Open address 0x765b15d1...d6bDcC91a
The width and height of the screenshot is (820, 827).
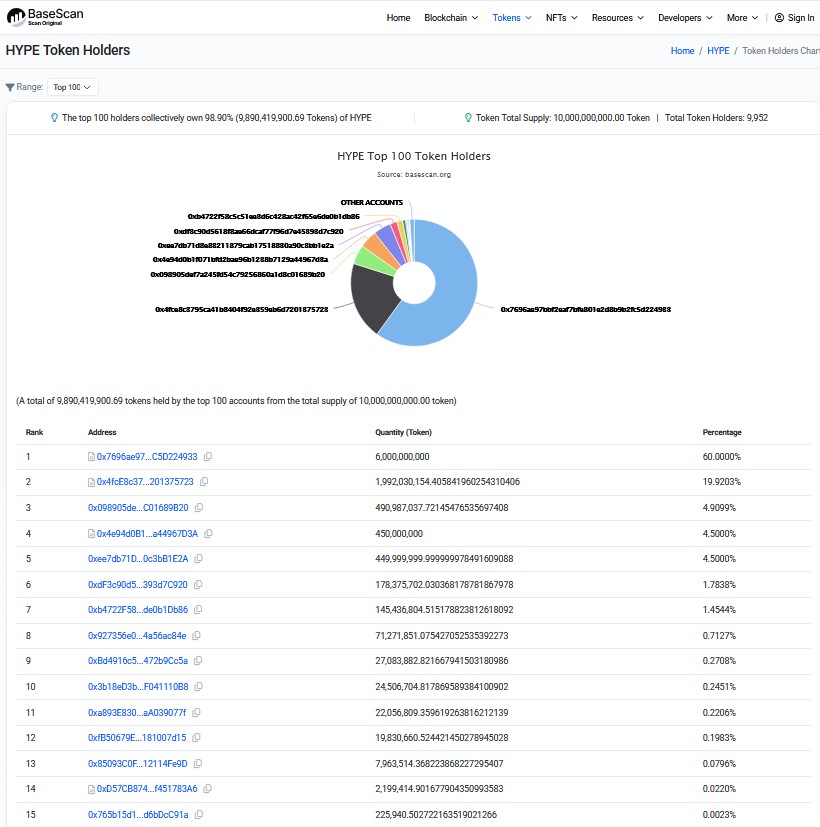tap(138, 815)
